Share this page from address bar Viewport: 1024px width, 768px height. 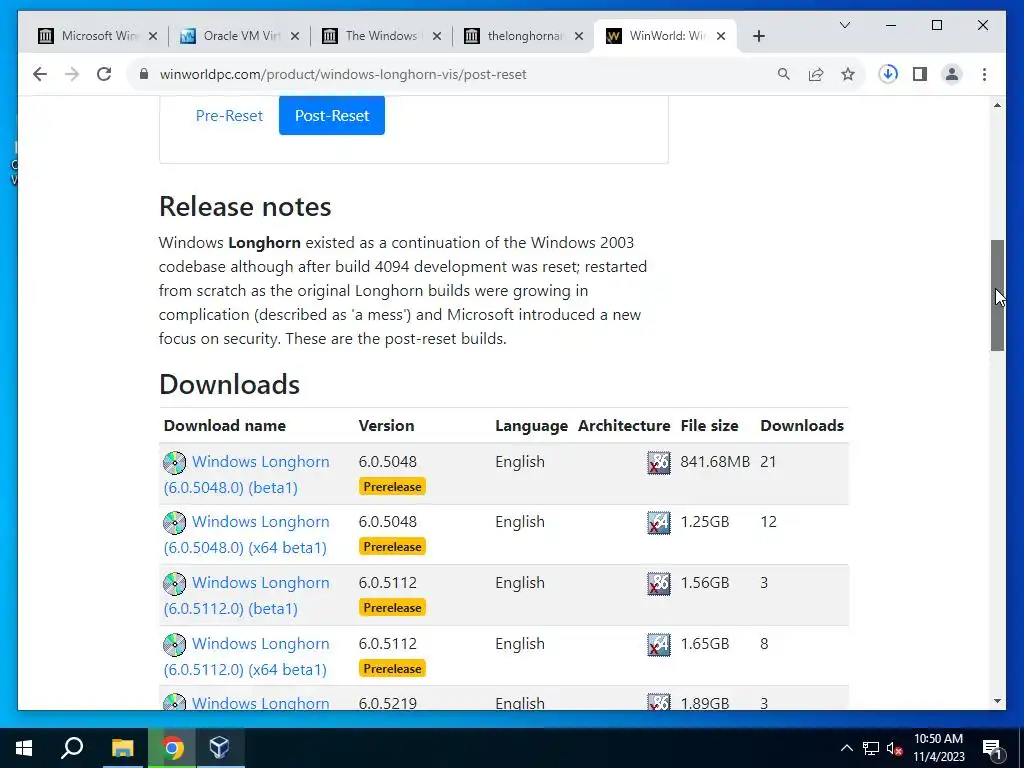coord(816,74)
